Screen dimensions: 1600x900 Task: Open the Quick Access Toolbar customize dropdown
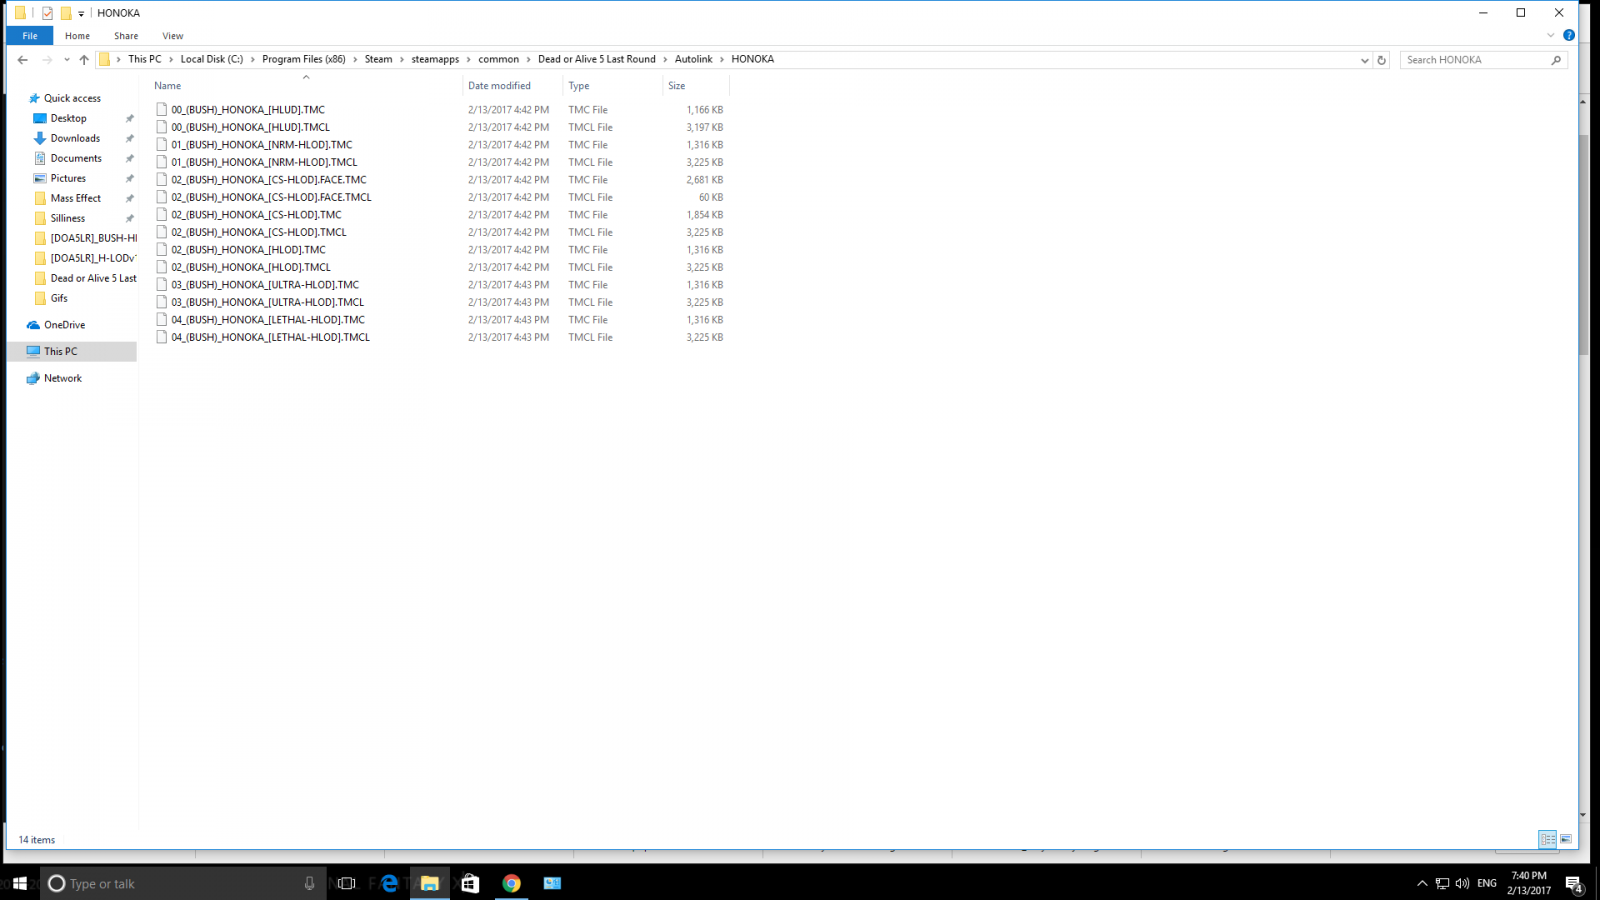click(79, 13)
